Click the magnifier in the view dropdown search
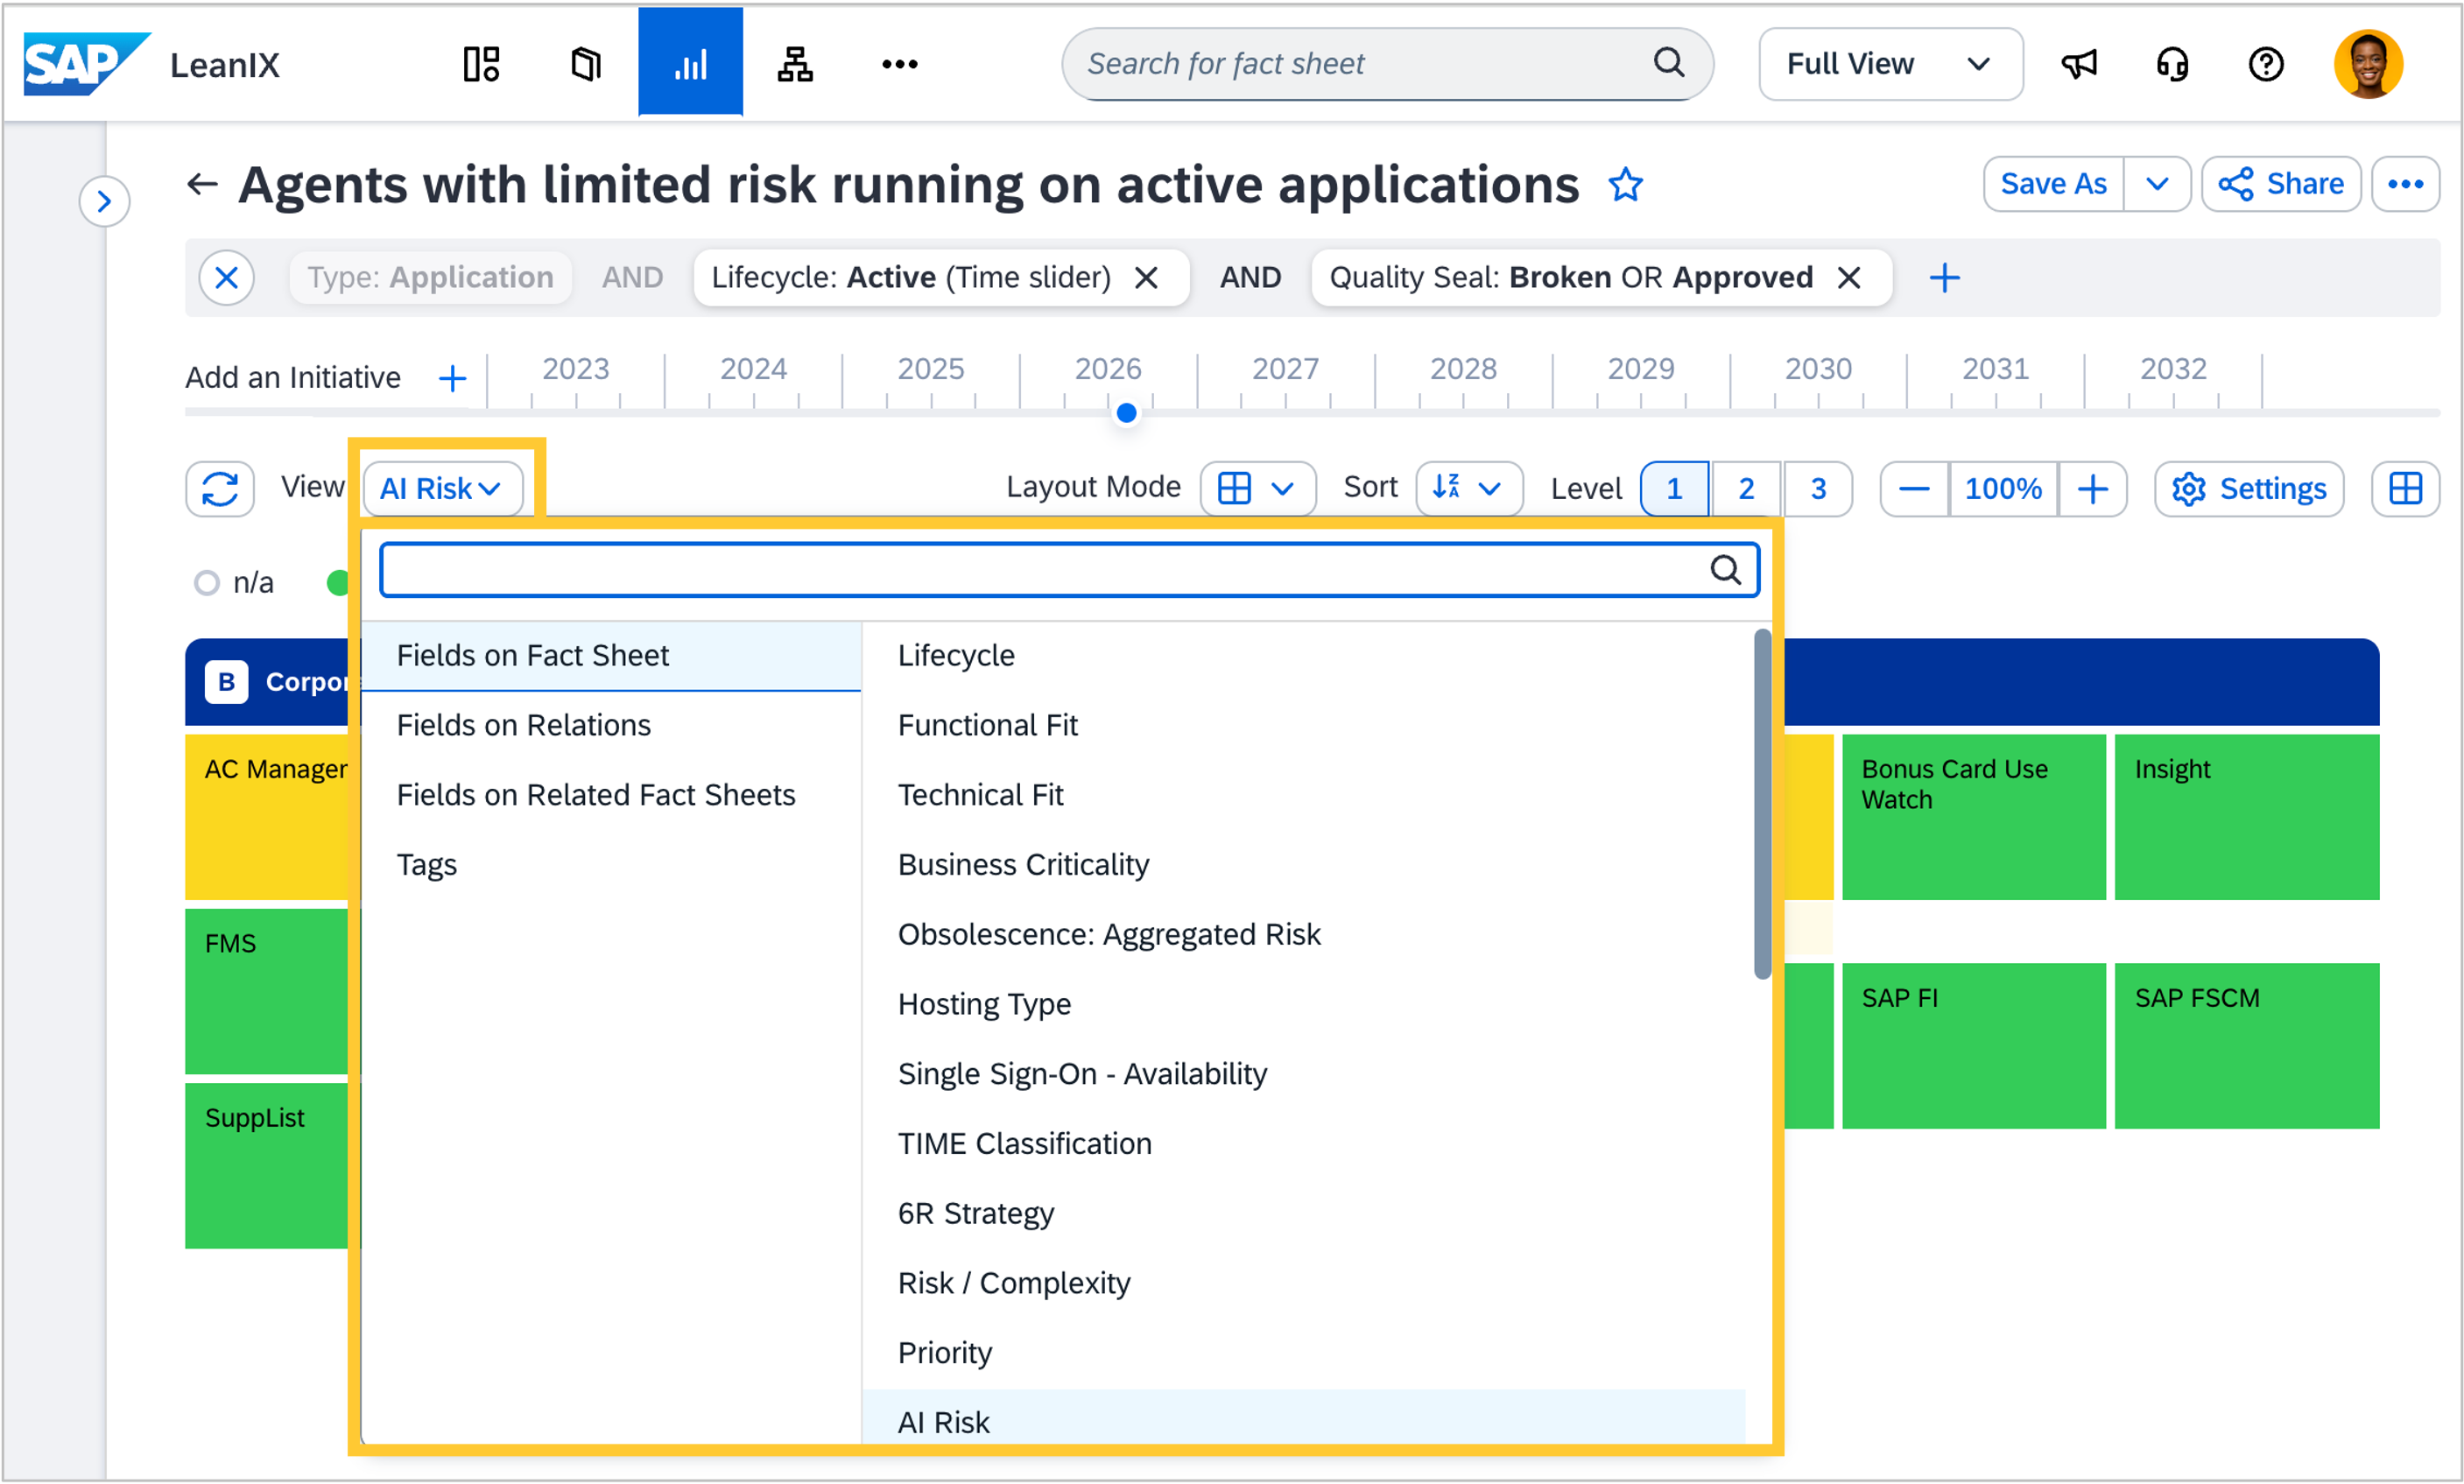The width and height of the screenshot is (2464, 1484). pos(1725,570)
